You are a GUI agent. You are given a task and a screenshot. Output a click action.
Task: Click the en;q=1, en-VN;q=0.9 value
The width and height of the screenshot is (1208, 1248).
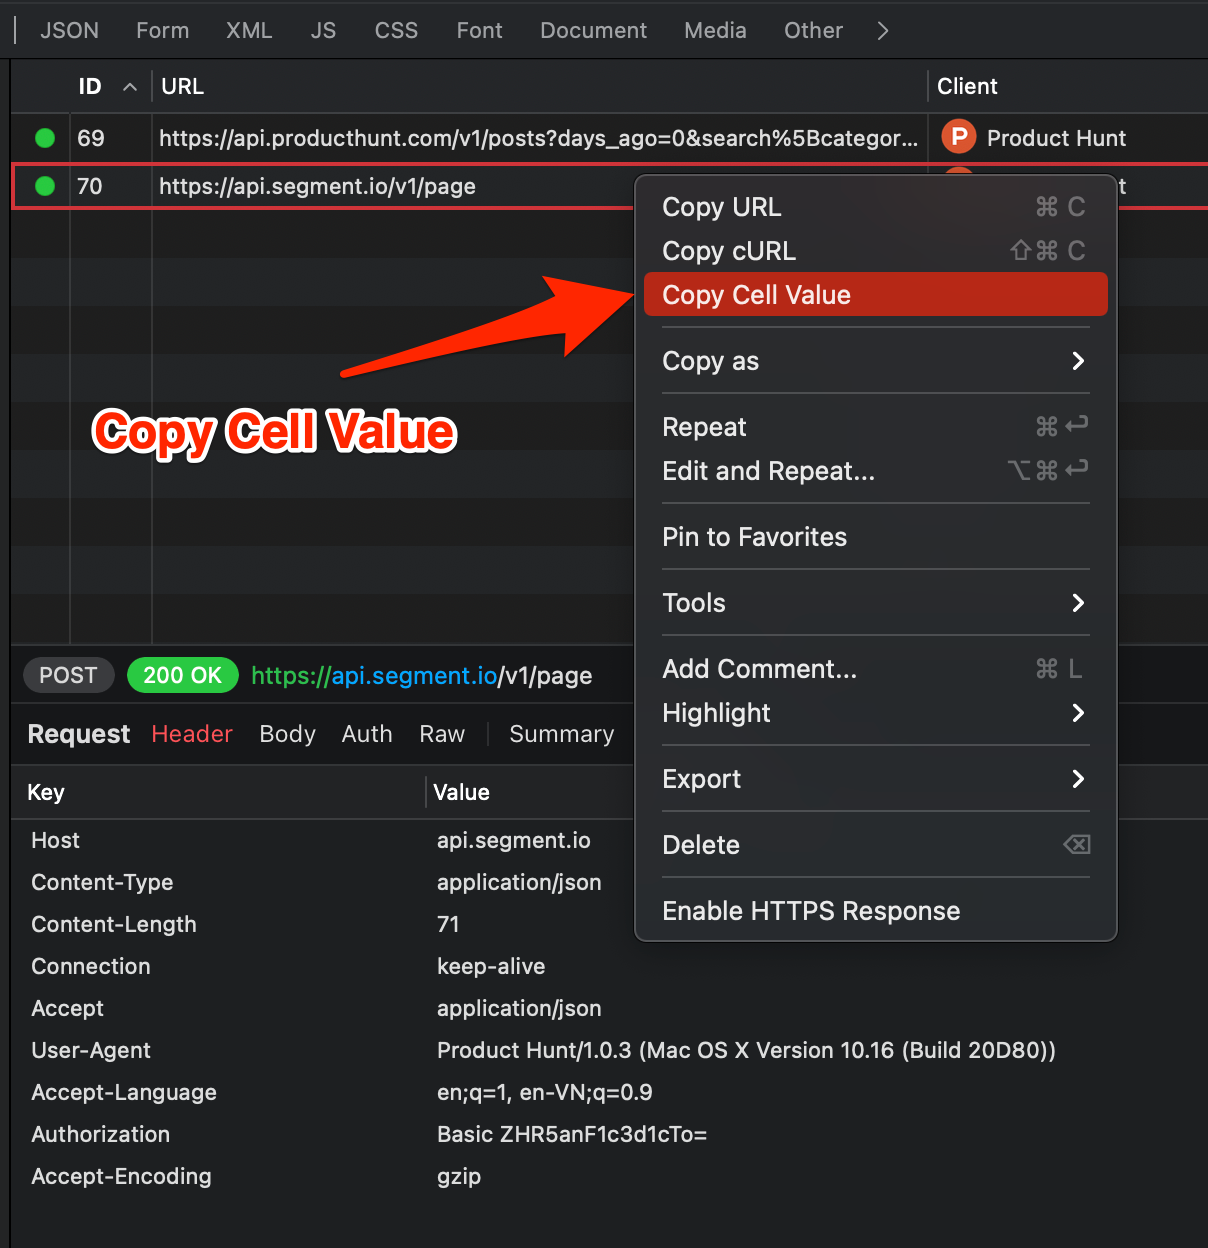[x=545, y=1093]
